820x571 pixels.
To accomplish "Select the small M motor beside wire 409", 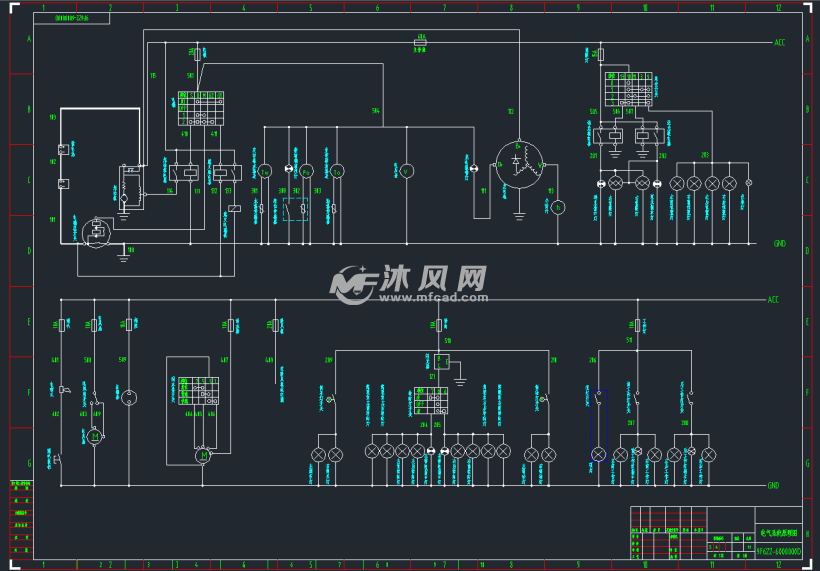I will pos(95,436).
